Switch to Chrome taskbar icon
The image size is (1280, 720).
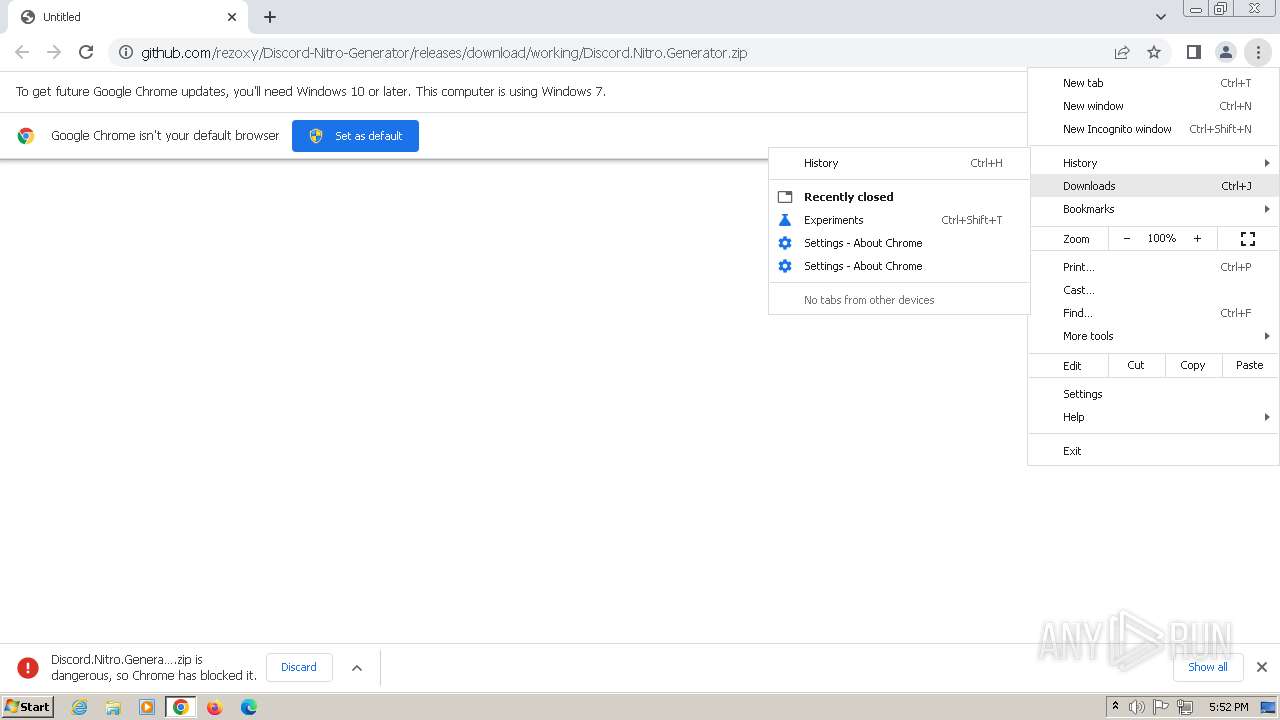click(x=180, y=707)
